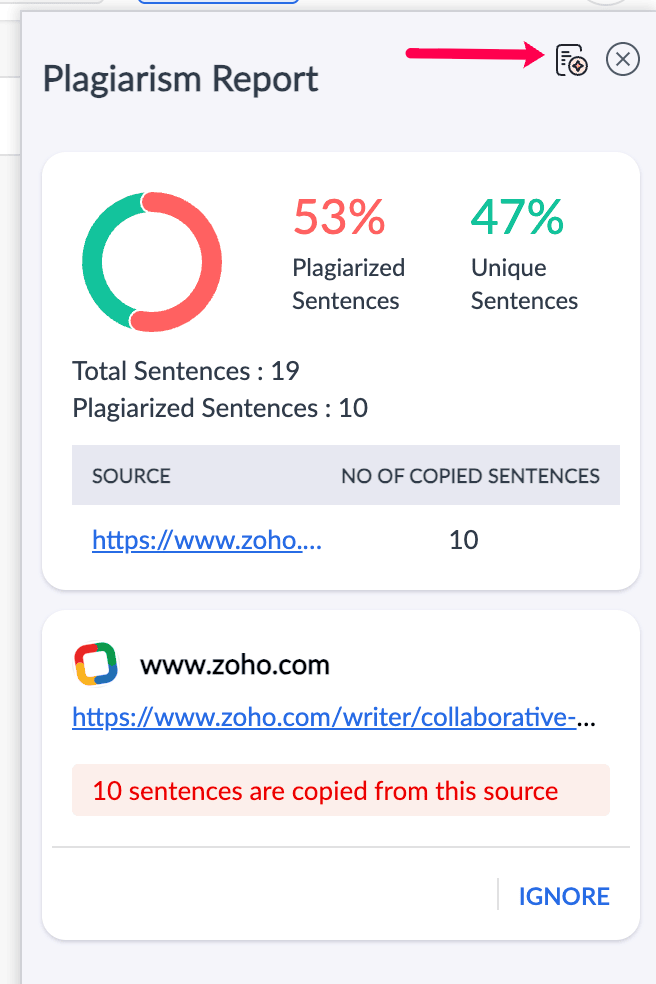Click the copied count 10 in table row

pyautogui.click(x=464, y=540)
